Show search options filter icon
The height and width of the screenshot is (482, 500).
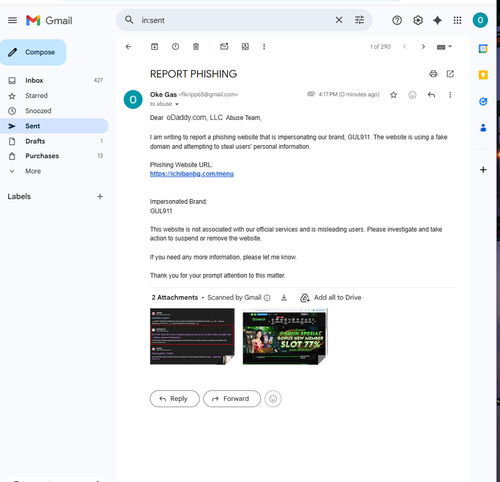click(x=359, y=20)
